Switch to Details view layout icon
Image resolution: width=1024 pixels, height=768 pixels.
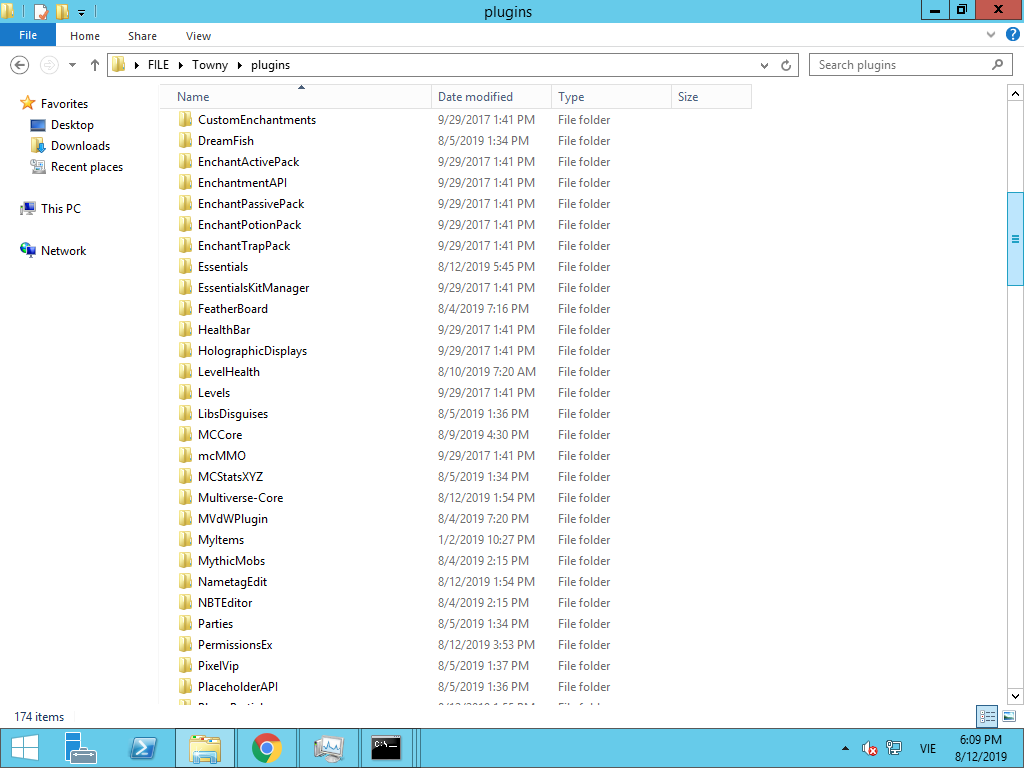(987, 716)
